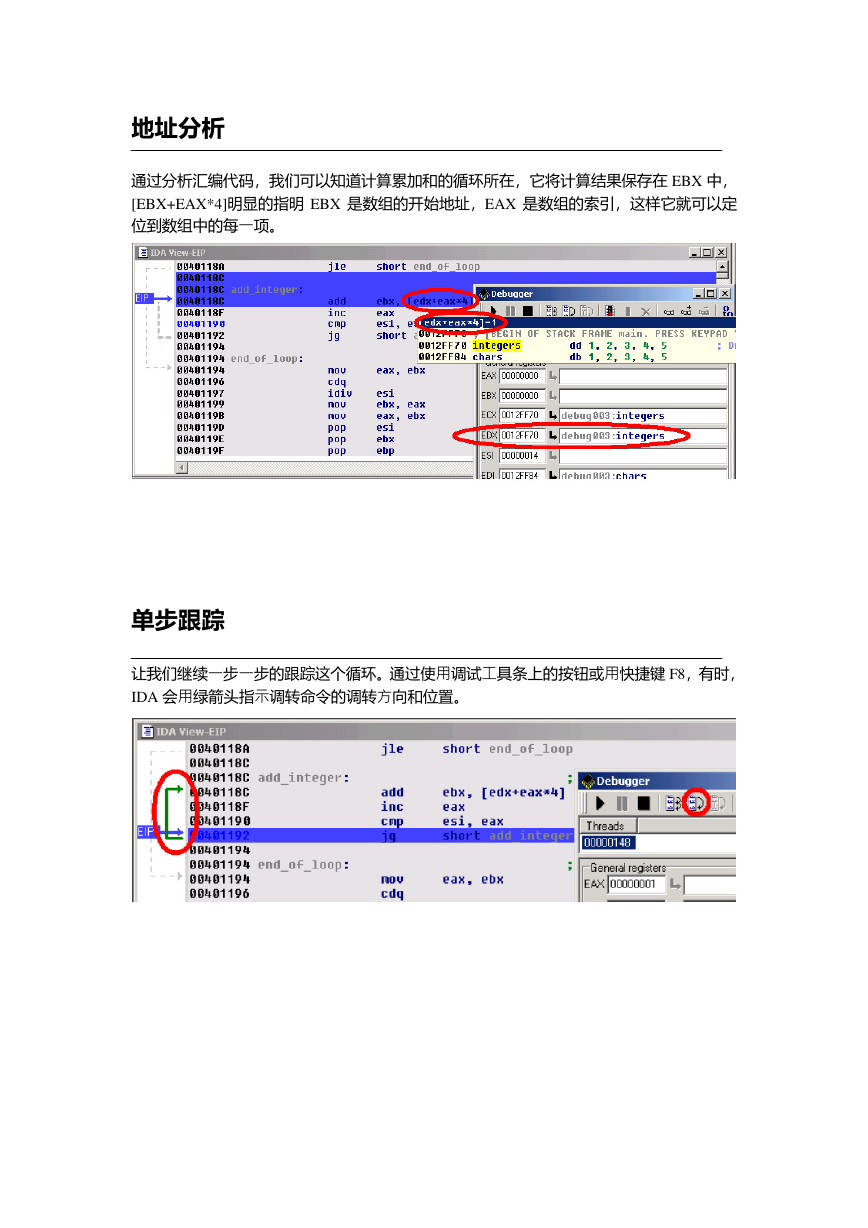Click scroll-up arrow of 地址分析 IDA View

(724, 267)
